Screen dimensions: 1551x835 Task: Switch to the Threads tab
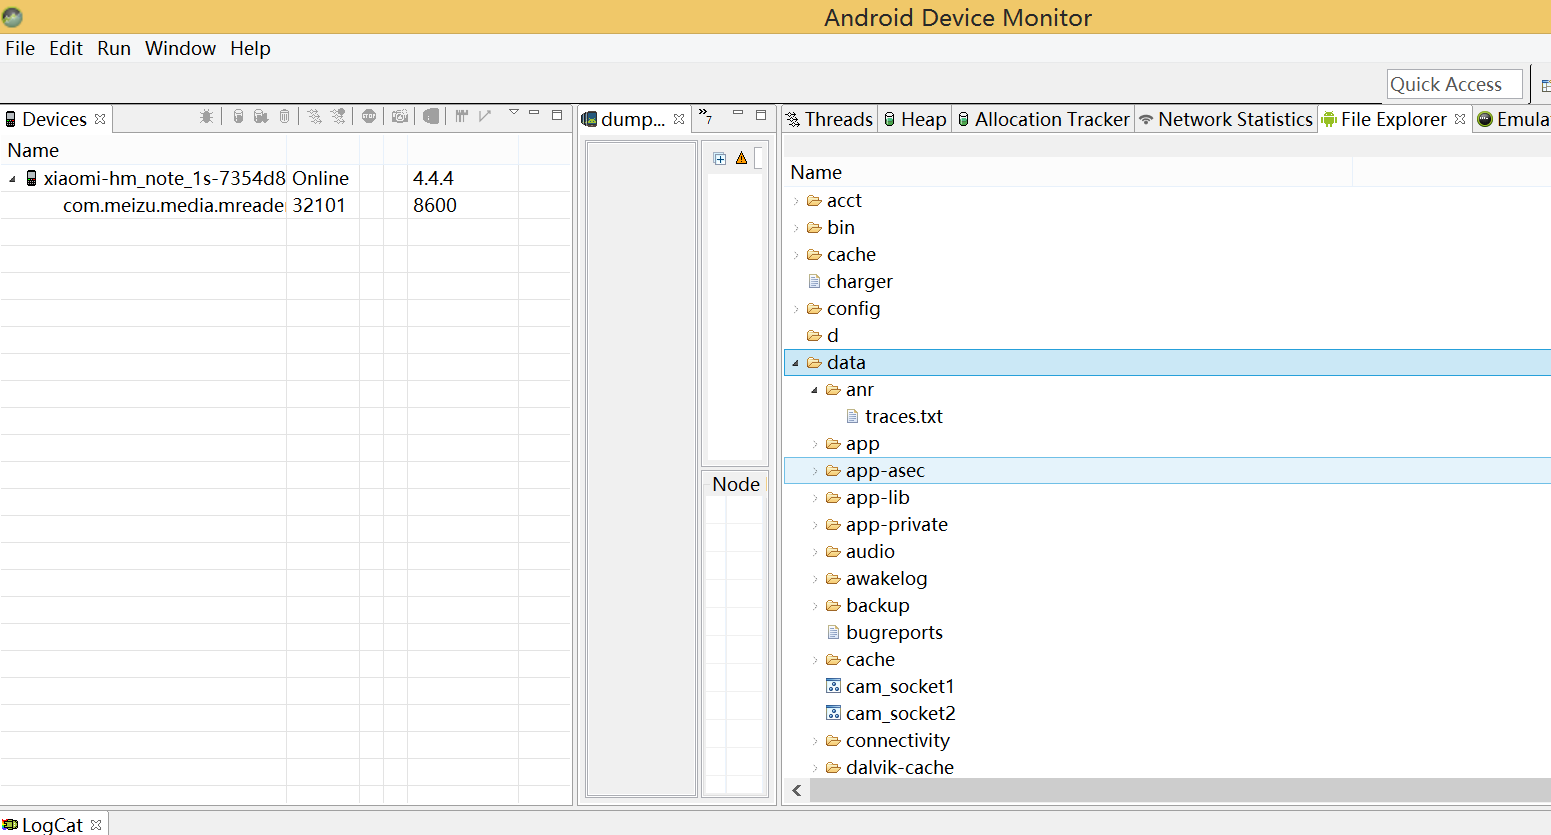pos(829,119)
